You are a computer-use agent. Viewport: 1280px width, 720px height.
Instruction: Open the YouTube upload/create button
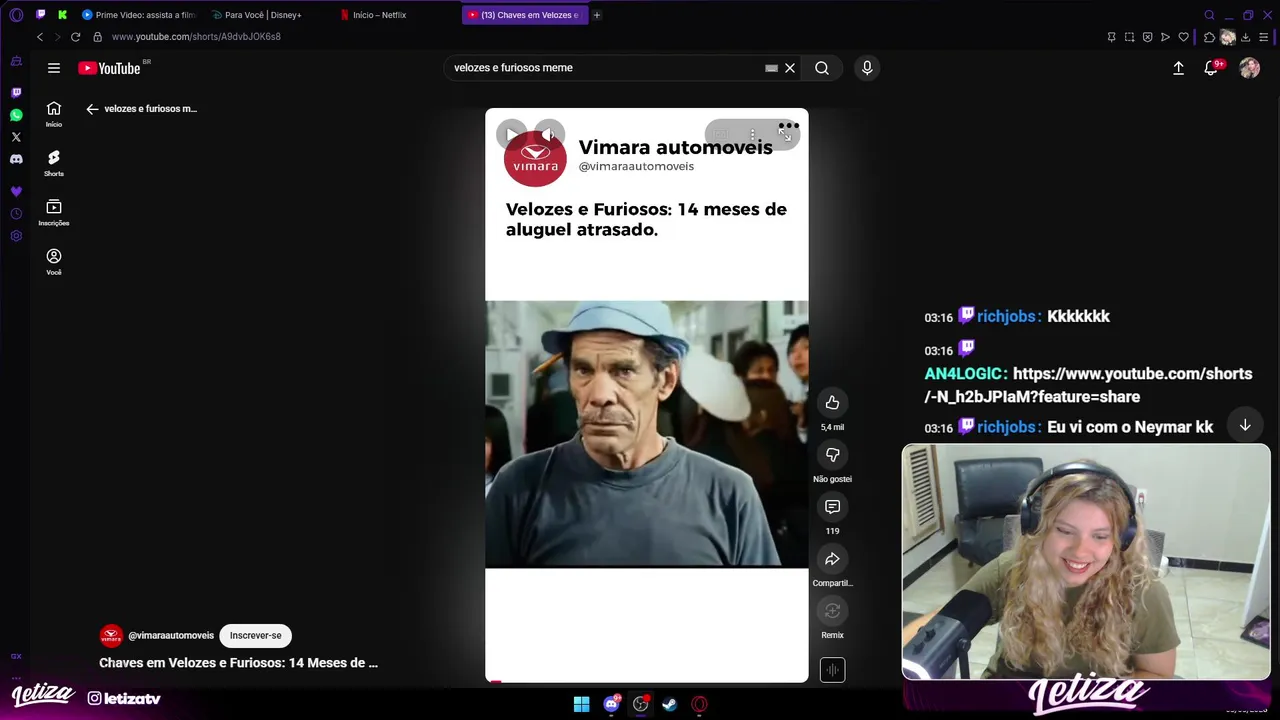1178,68
